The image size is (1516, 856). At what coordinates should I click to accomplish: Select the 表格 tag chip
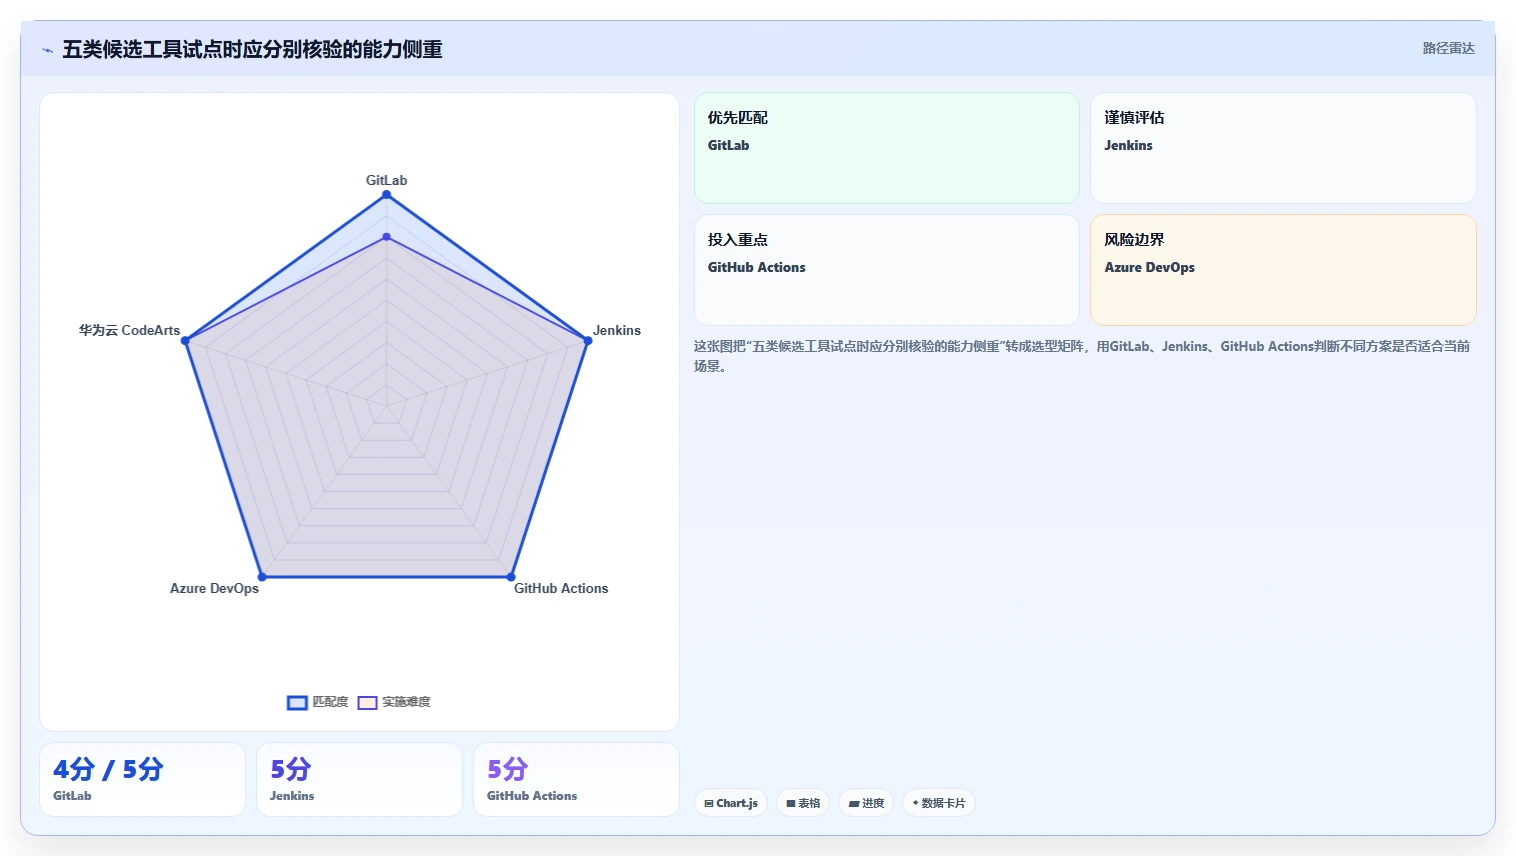[x=803, y=803]
